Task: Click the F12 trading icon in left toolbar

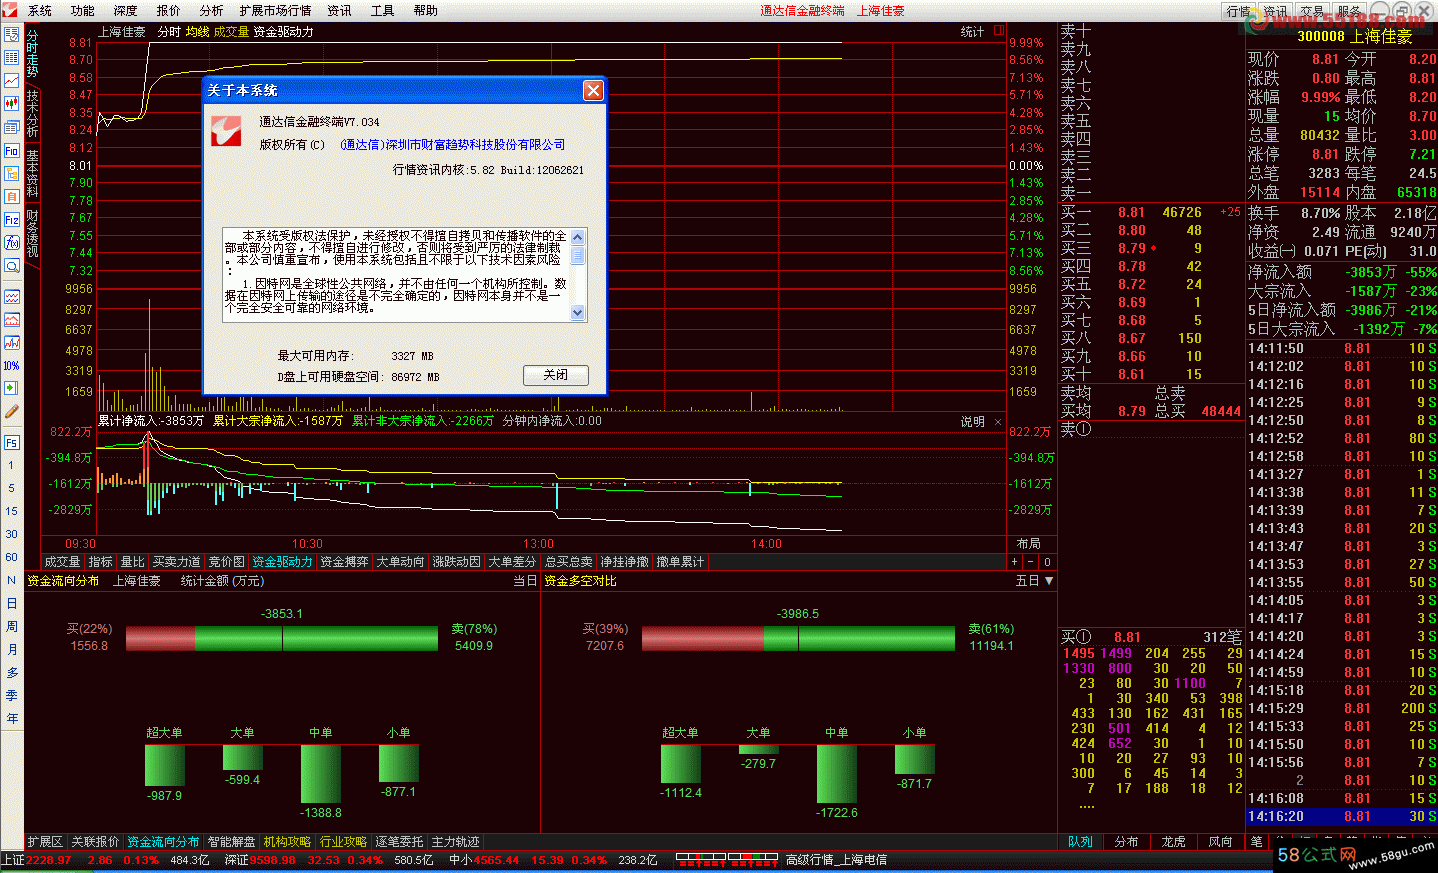Action: (12, 220)
